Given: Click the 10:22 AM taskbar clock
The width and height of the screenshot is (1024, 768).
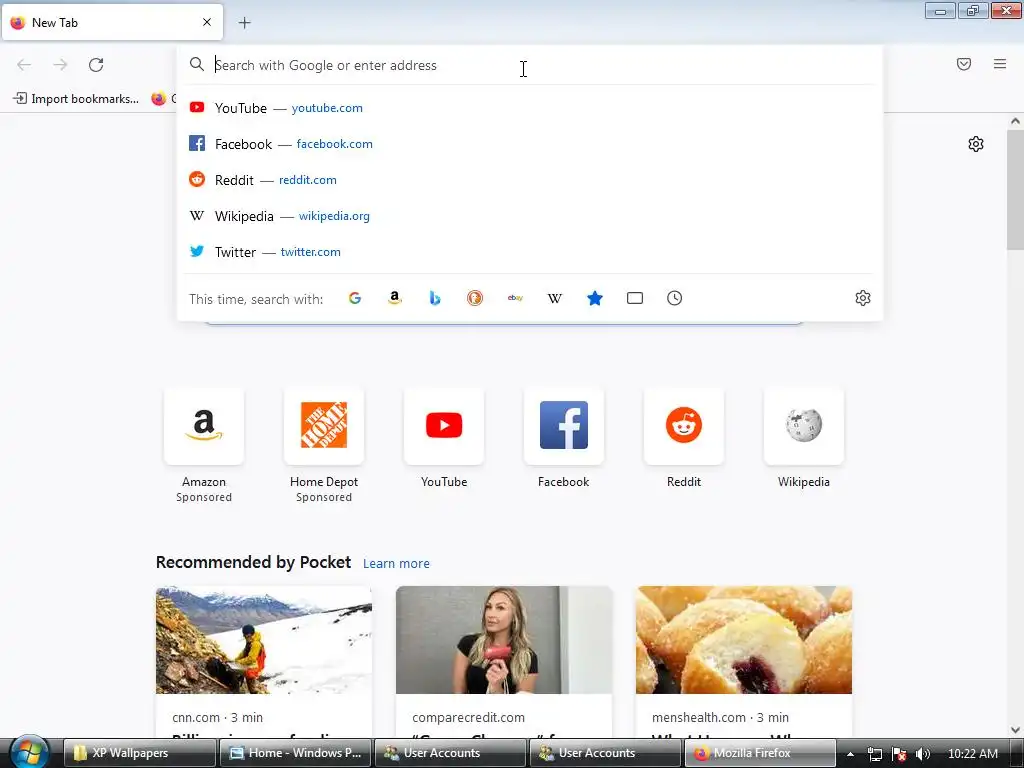Looking at the screenshot, I should [x=973, y=753].
